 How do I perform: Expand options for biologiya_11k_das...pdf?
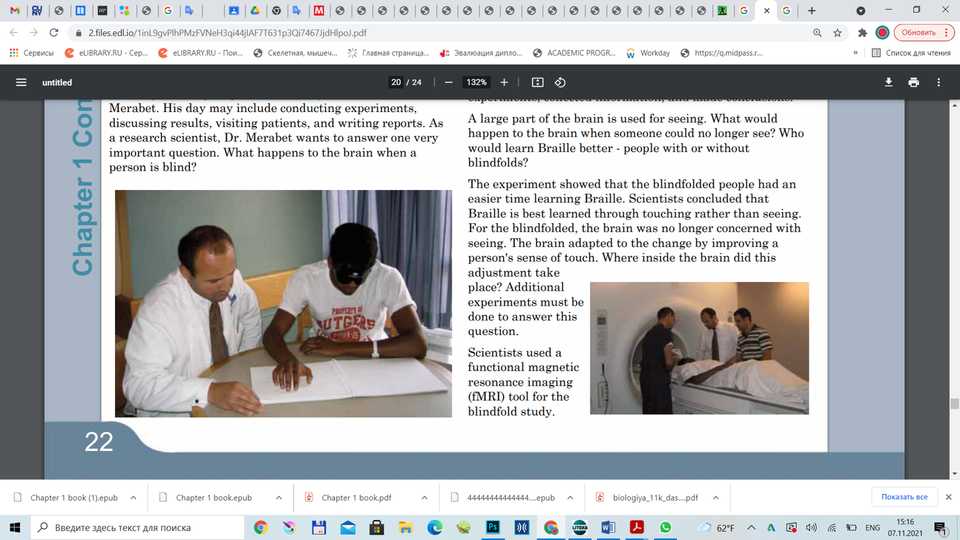click(715, 498)
